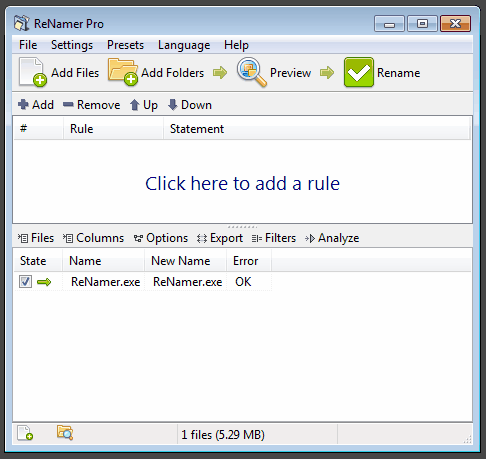This screenshot has height=459, width=486.
Task: Click the Preview magnifier icon
Action: pos(252,72)
